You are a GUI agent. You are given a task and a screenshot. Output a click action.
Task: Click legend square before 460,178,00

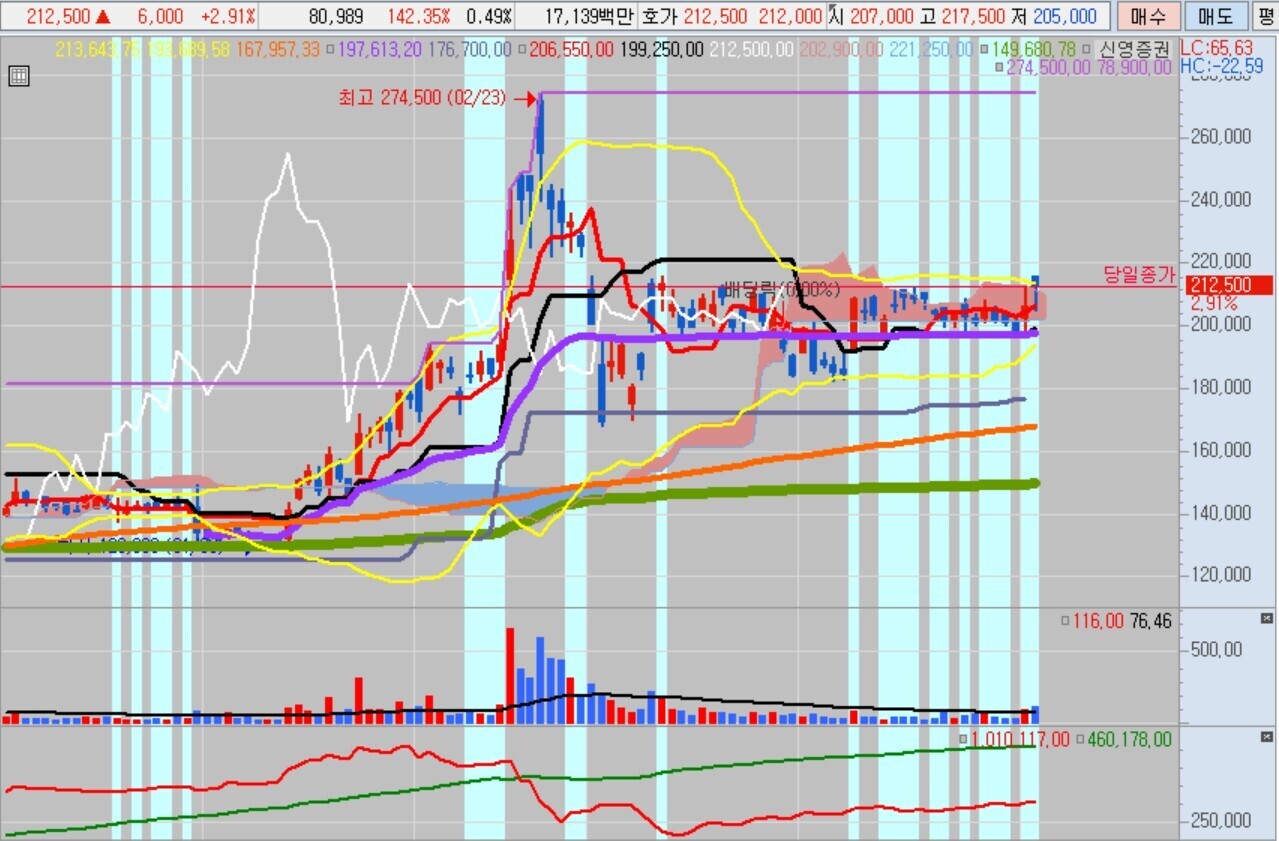1080,739
